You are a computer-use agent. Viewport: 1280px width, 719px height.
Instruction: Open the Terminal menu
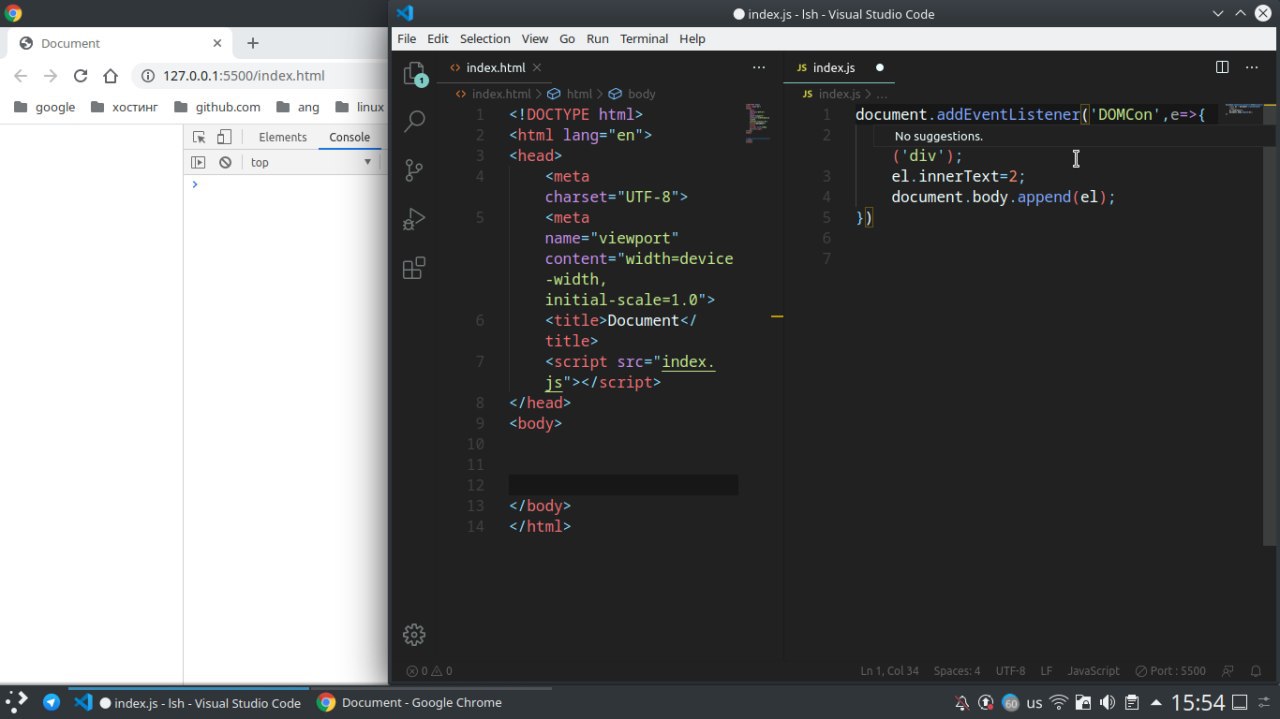(x=643, y=38)
